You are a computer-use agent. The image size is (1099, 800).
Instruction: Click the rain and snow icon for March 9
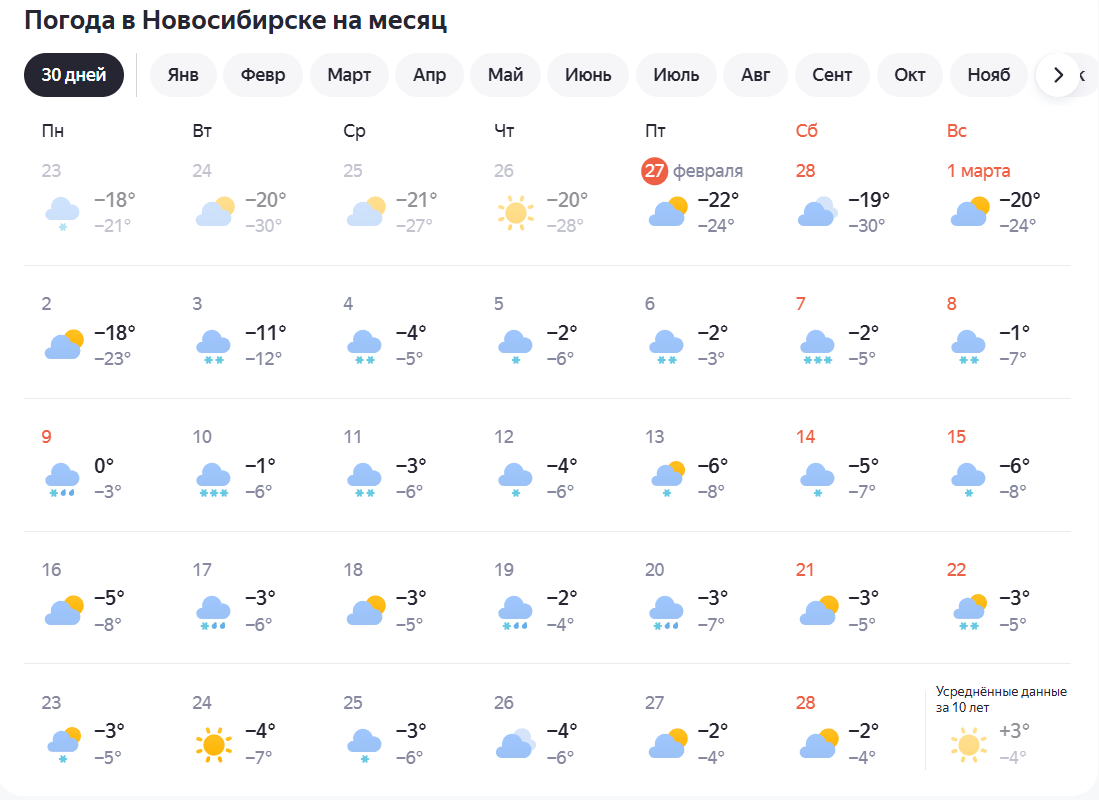tap(62, 478)
